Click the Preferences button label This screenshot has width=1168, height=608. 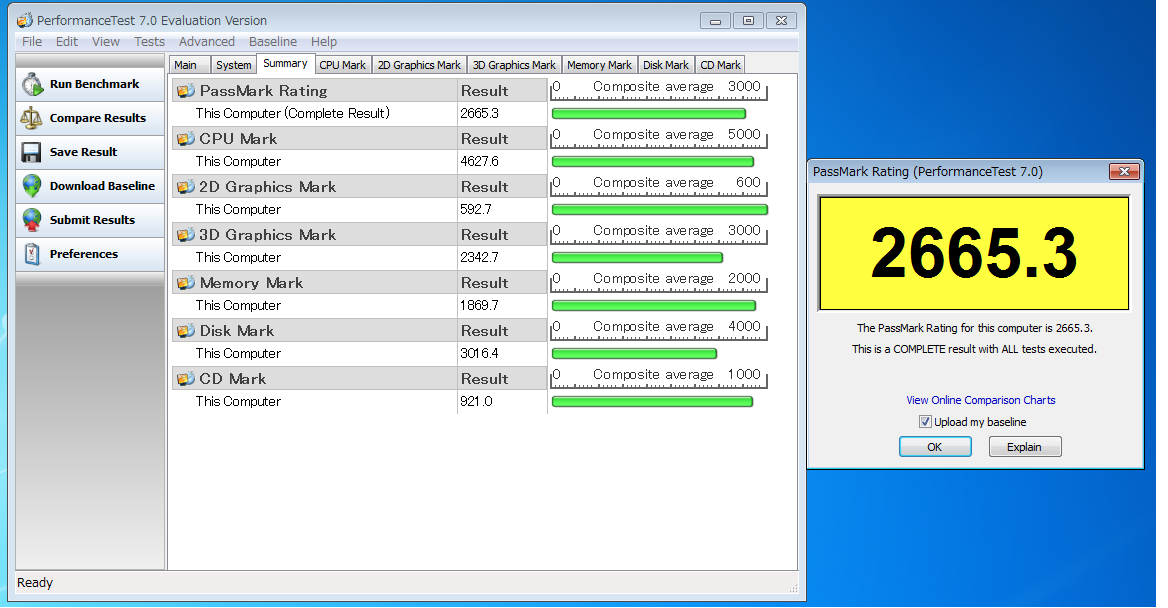83,254
